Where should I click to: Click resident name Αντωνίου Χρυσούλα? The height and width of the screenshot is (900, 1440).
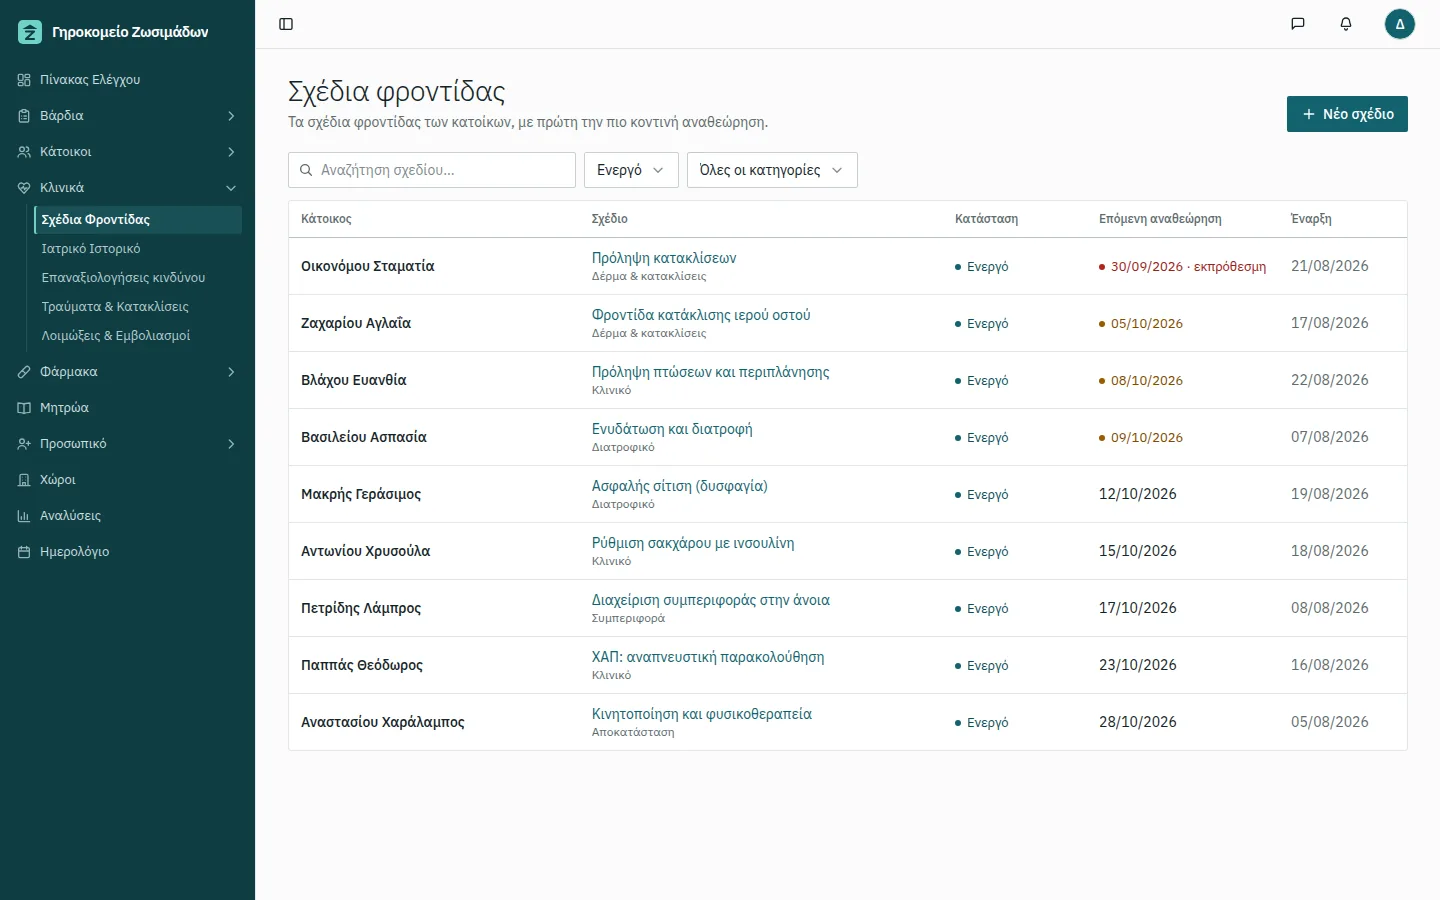point(366,551)
